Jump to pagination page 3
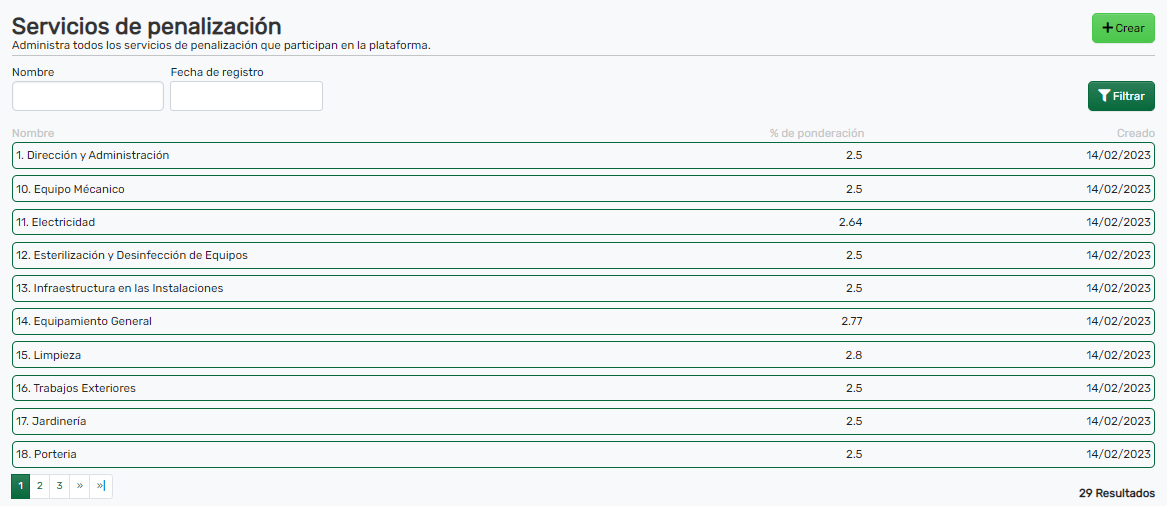Viewport: 1167px width, 506px height. pos(59,486)
